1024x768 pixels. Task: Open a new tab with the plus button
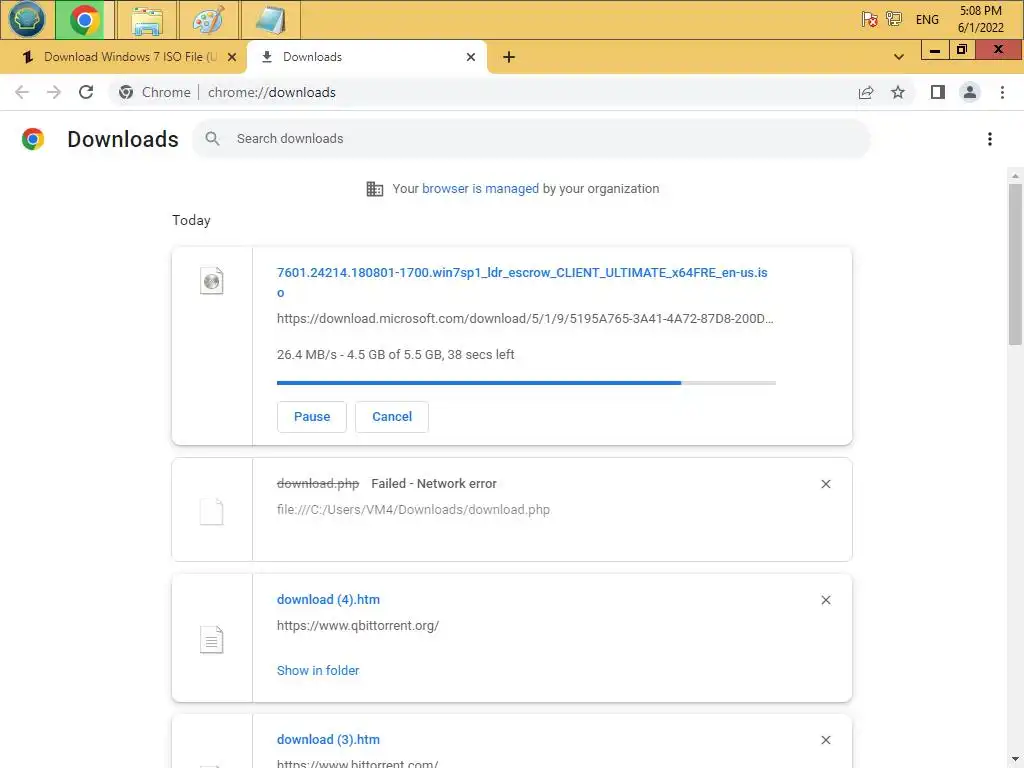coord(509,57)
